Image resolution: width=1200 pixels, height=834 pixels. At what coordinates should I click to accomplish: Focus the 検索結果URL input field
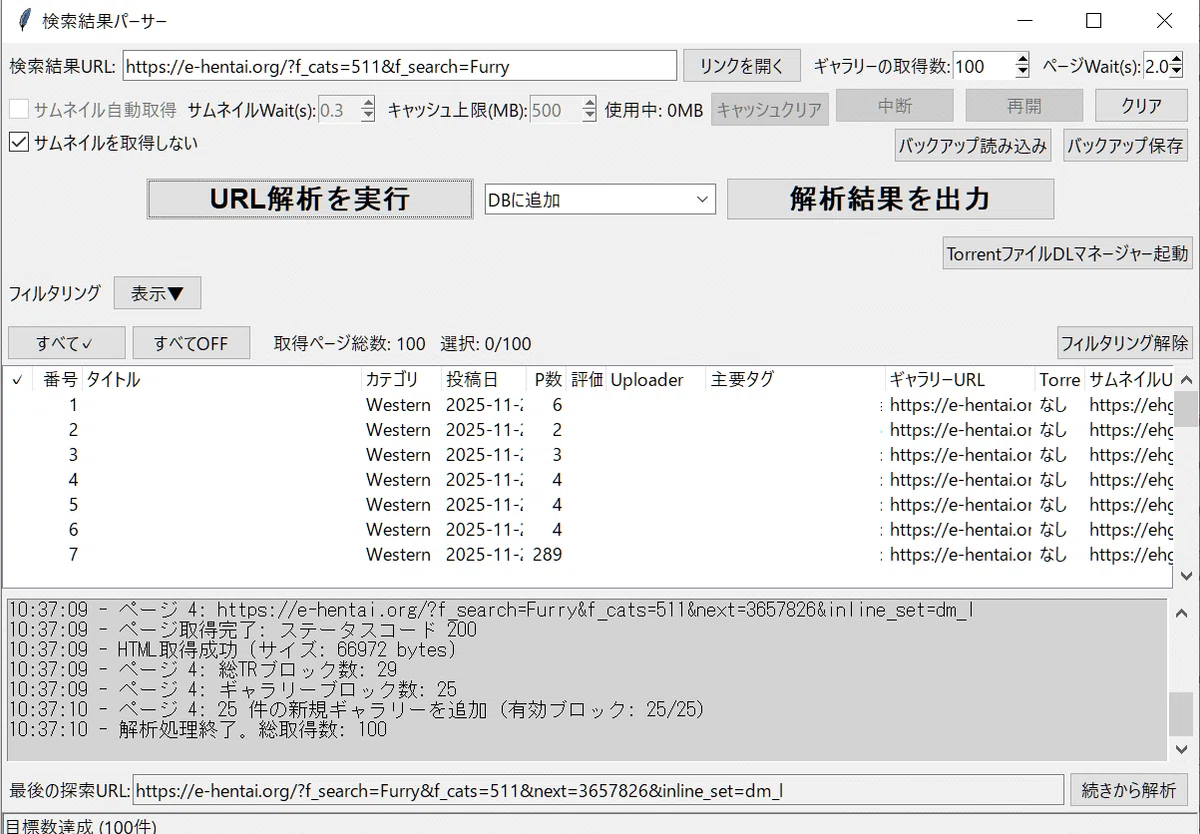pyautogui.click(x=400, y=66)
